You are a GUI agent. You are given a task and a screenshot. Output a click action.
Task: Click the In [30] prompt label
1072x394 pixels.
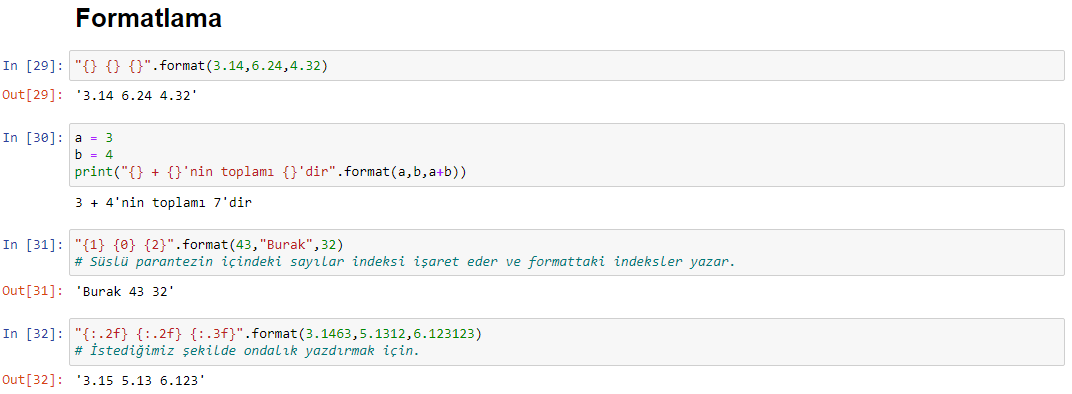(34, 138)
